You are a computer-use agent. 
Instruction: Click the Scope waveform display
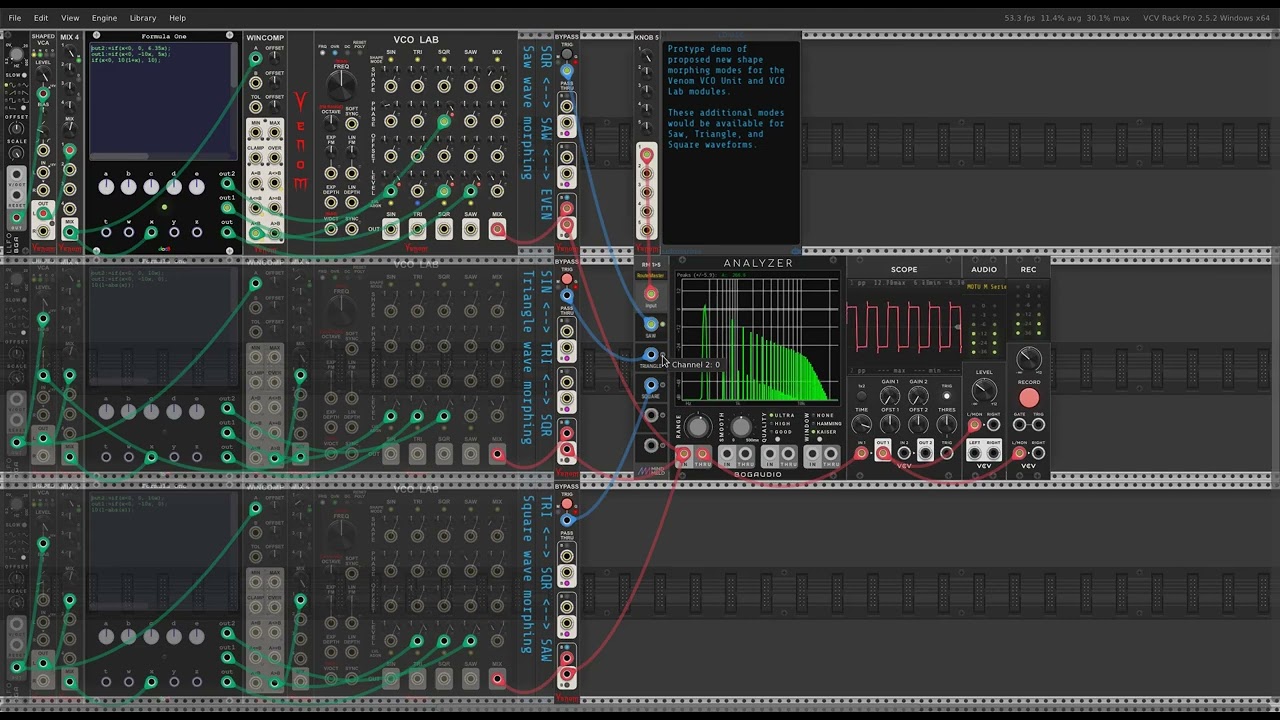point(904,327)
